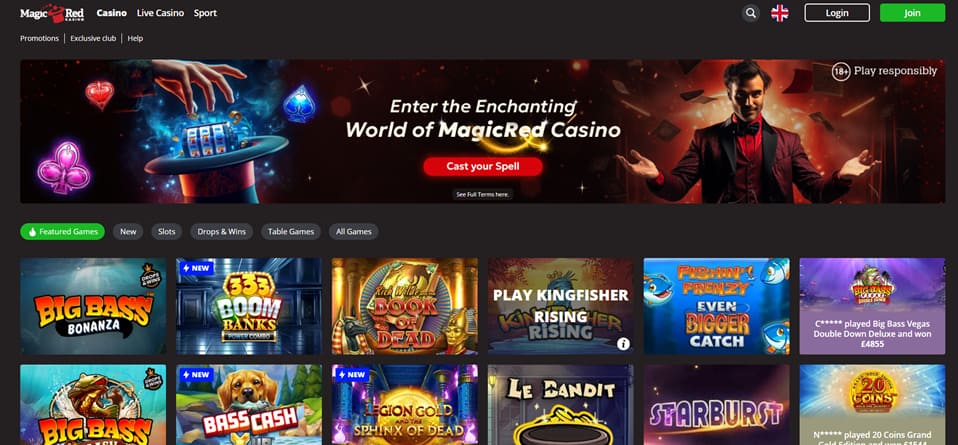Open See Full Terms here link

[x=483, y=194]
